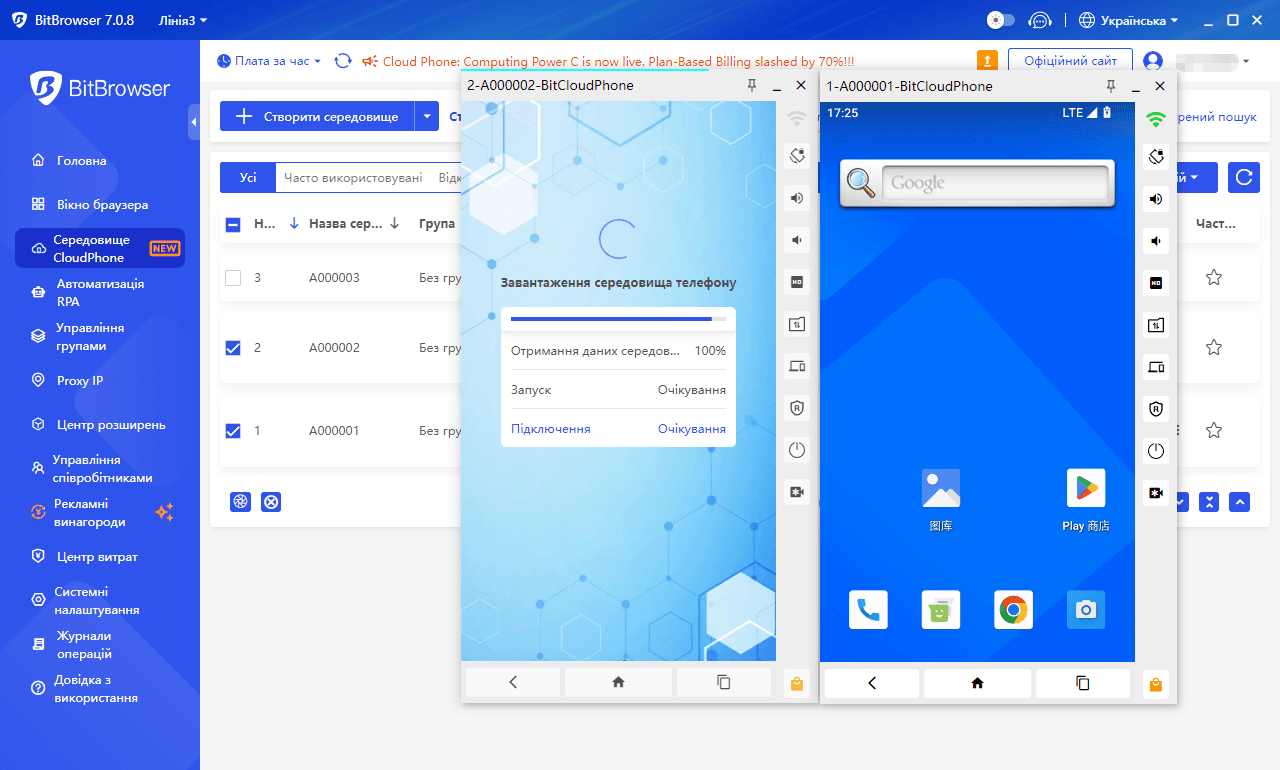Expand the Лінія3 line selector

pos(183,20)
